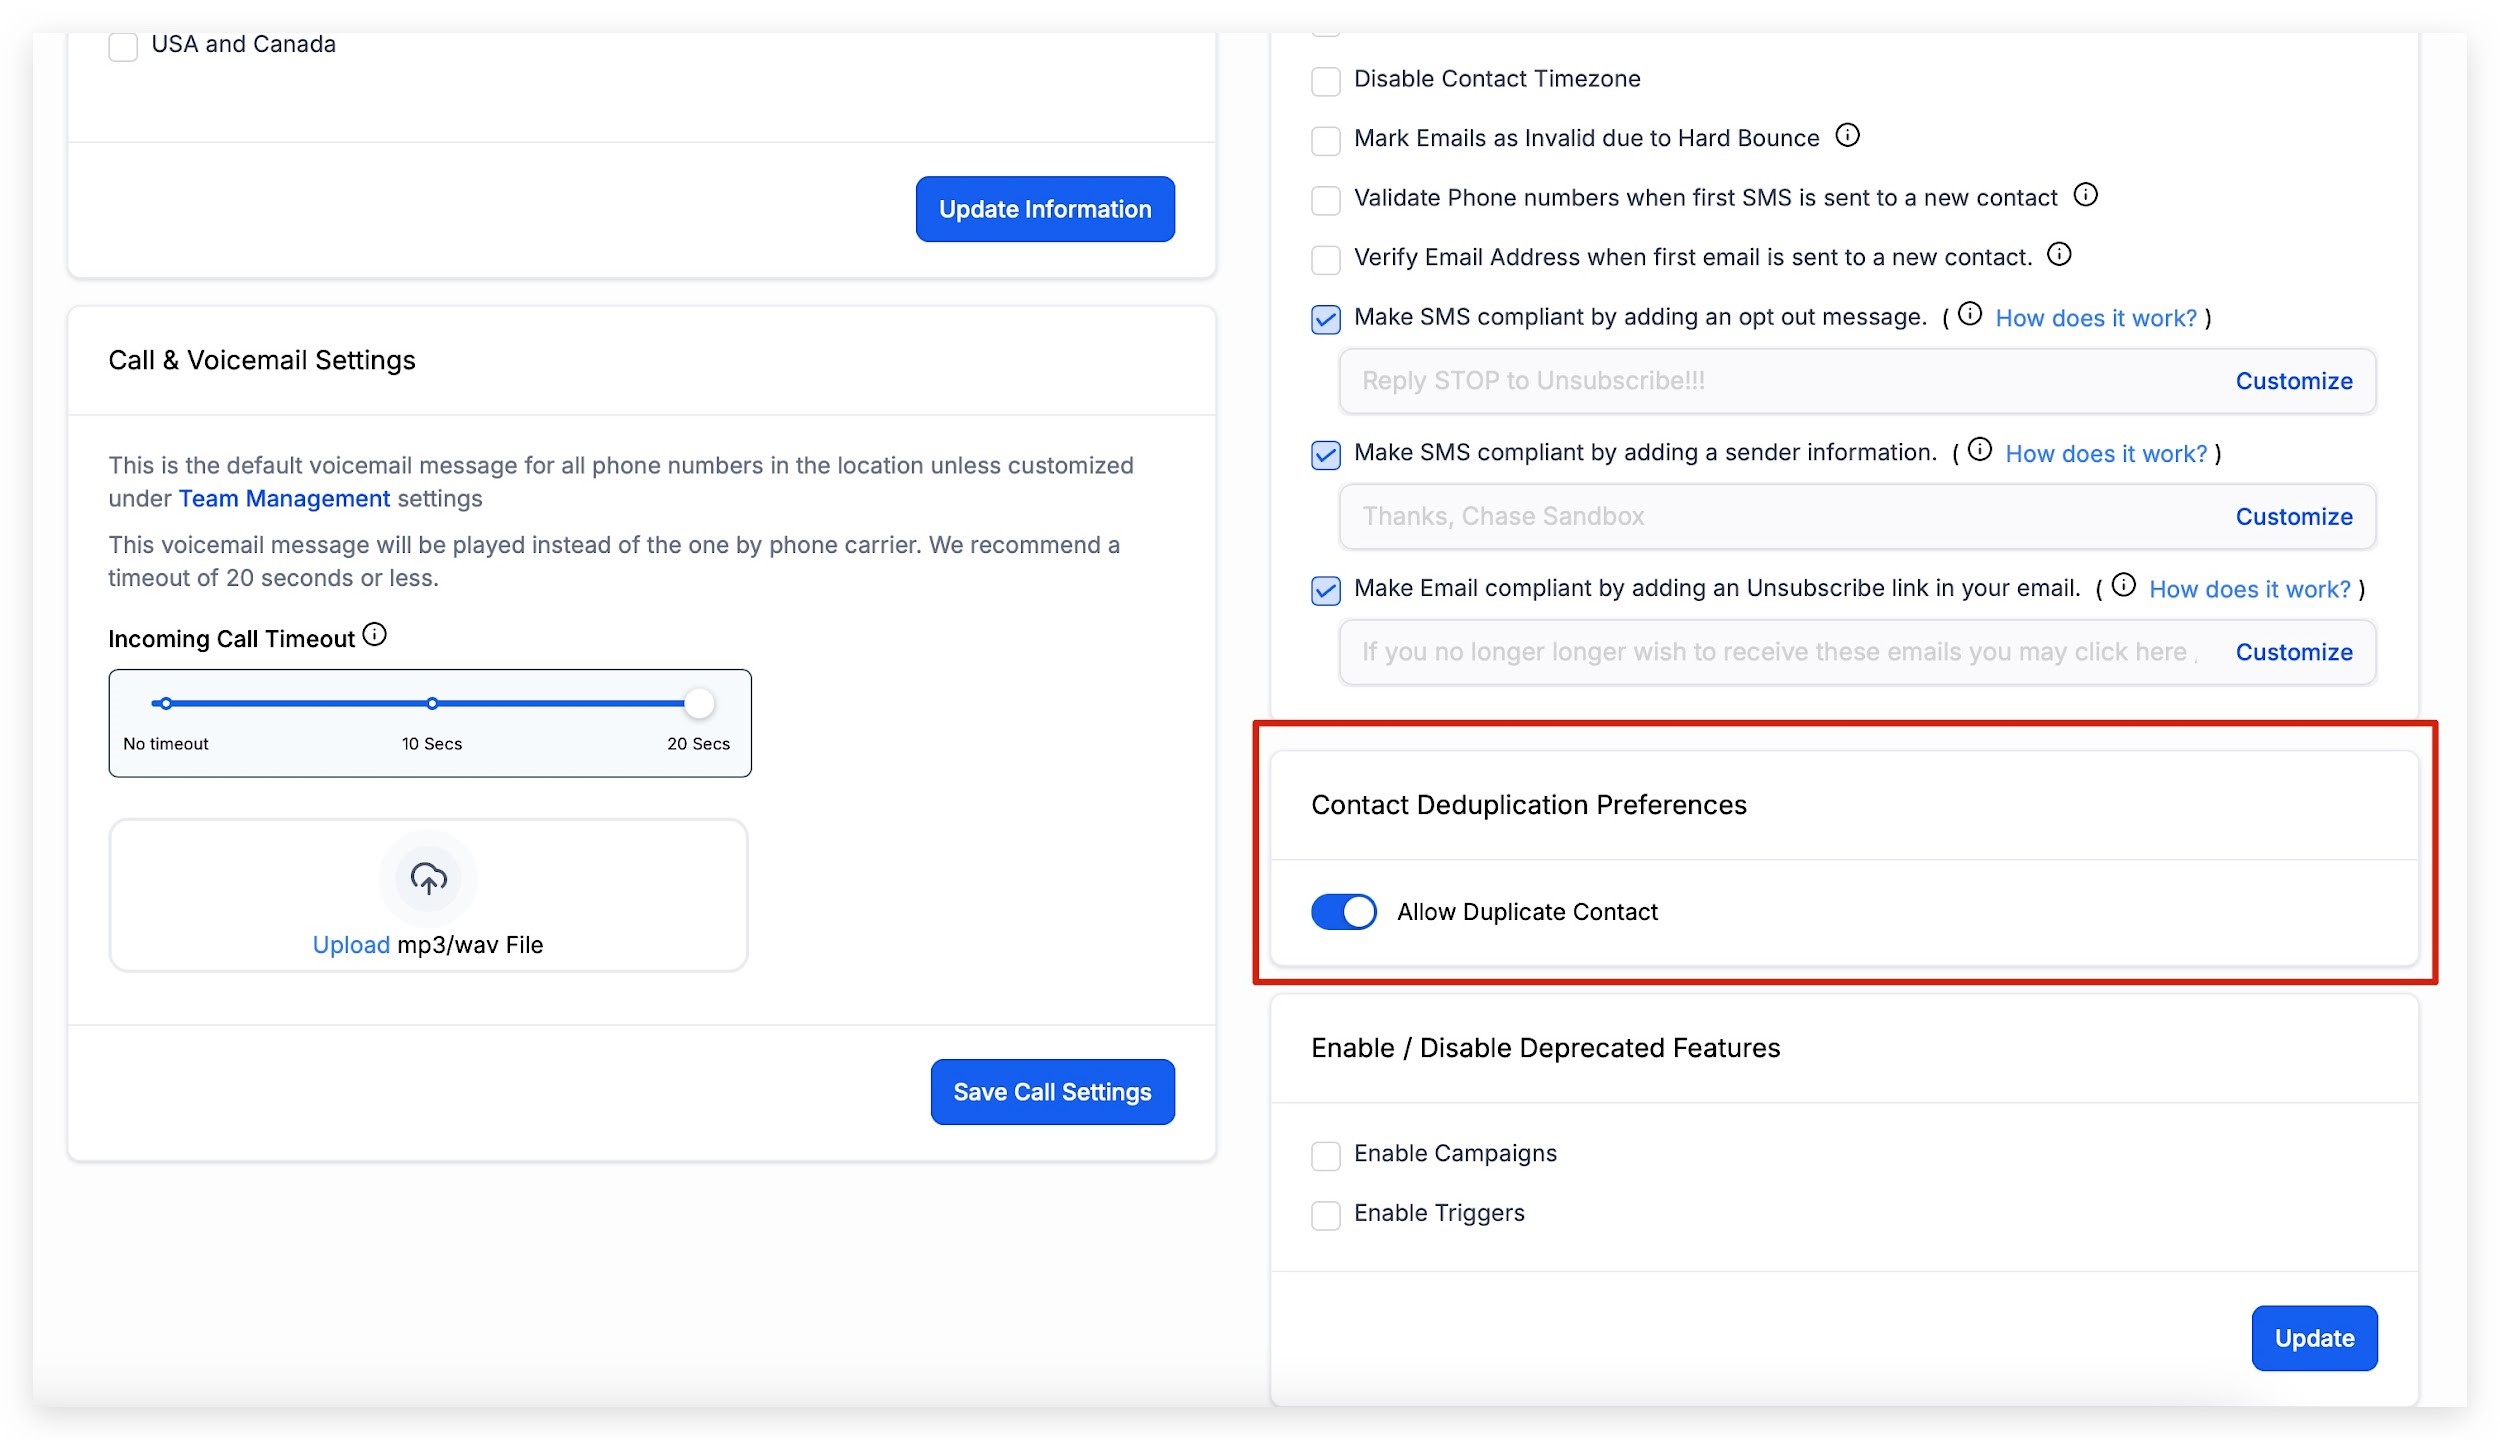The height and width of the screenshot is (1440, 2500).
Task: Click info icon for SMS opt out message
Action: [x=1969, y=314]
